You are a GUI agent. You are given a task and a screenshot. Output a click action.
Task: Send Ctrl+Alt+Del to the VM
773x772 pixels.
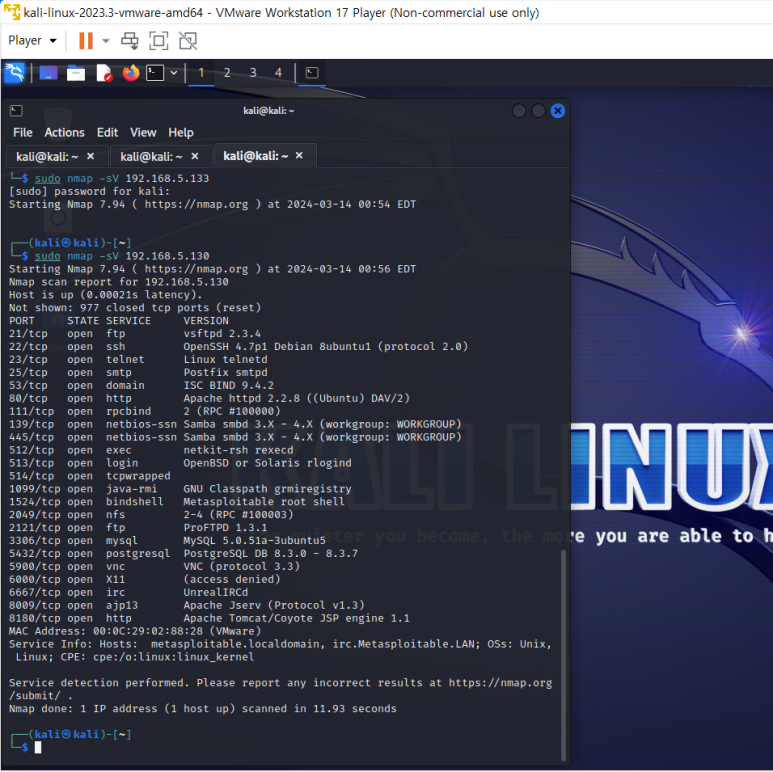pos(130,40)
